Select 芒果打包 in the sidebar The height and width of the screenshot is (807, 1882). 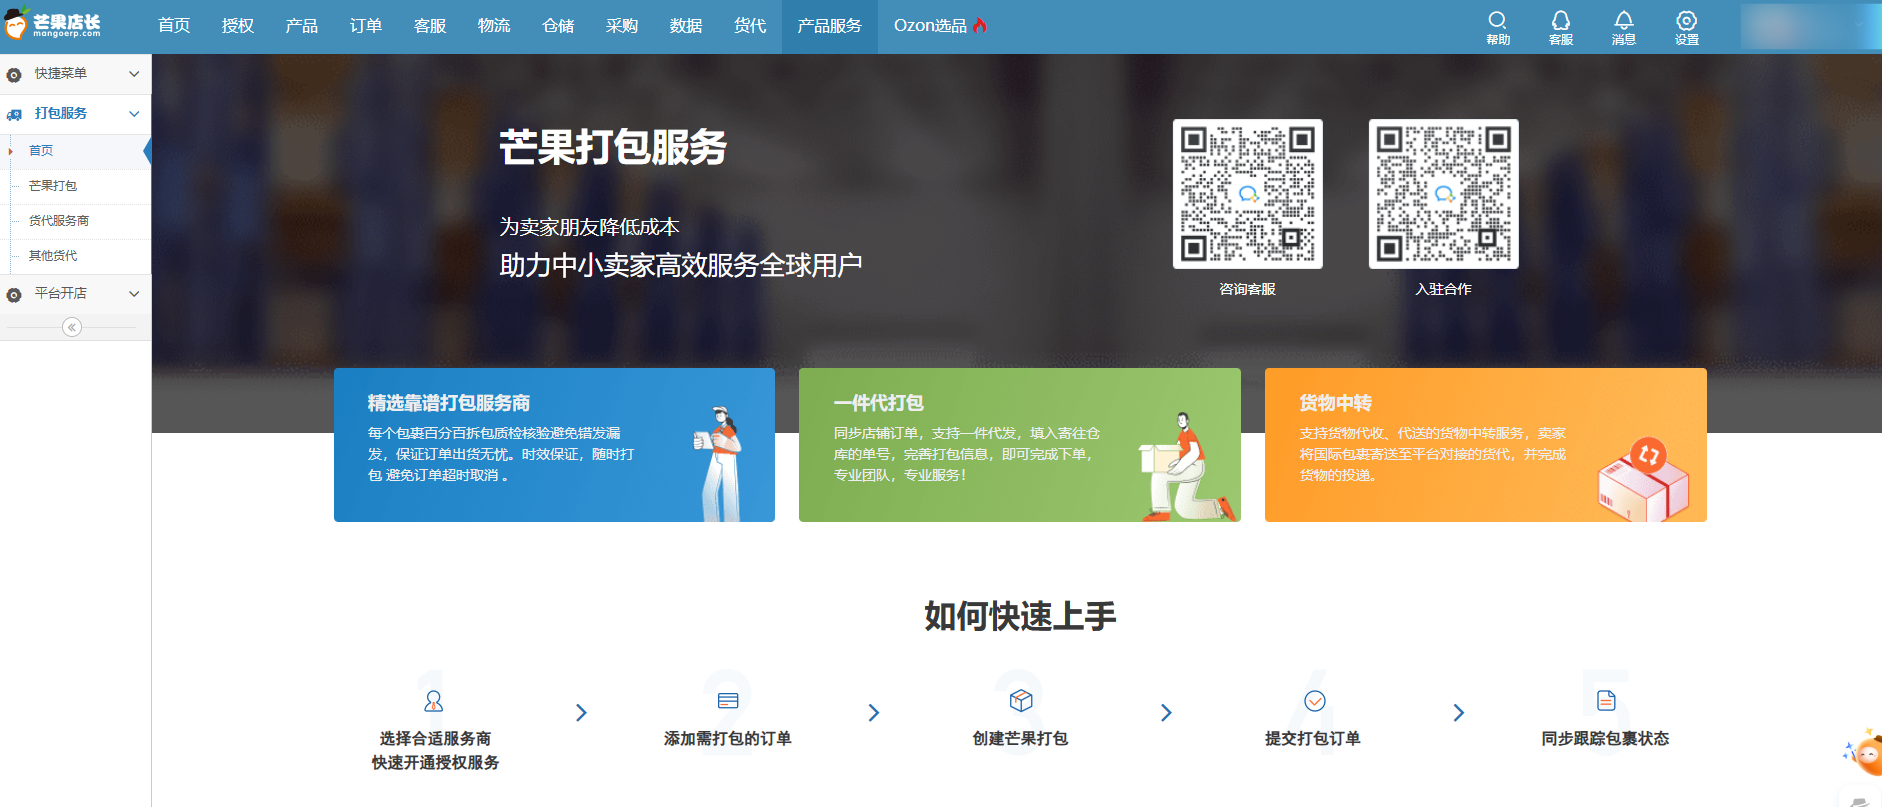tap(53, 186)
